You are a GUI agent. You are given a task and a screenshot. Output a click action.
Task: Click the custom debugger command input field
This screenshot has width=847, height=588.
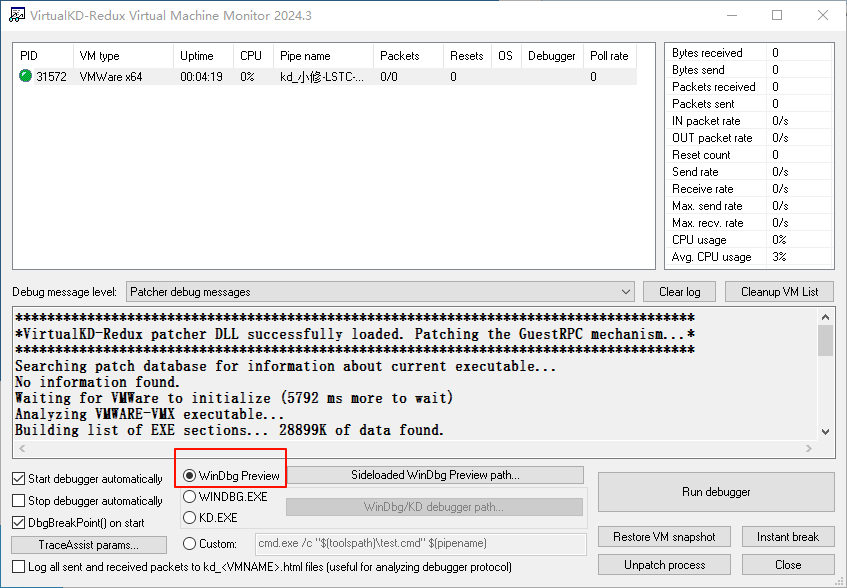pos(420,544)
